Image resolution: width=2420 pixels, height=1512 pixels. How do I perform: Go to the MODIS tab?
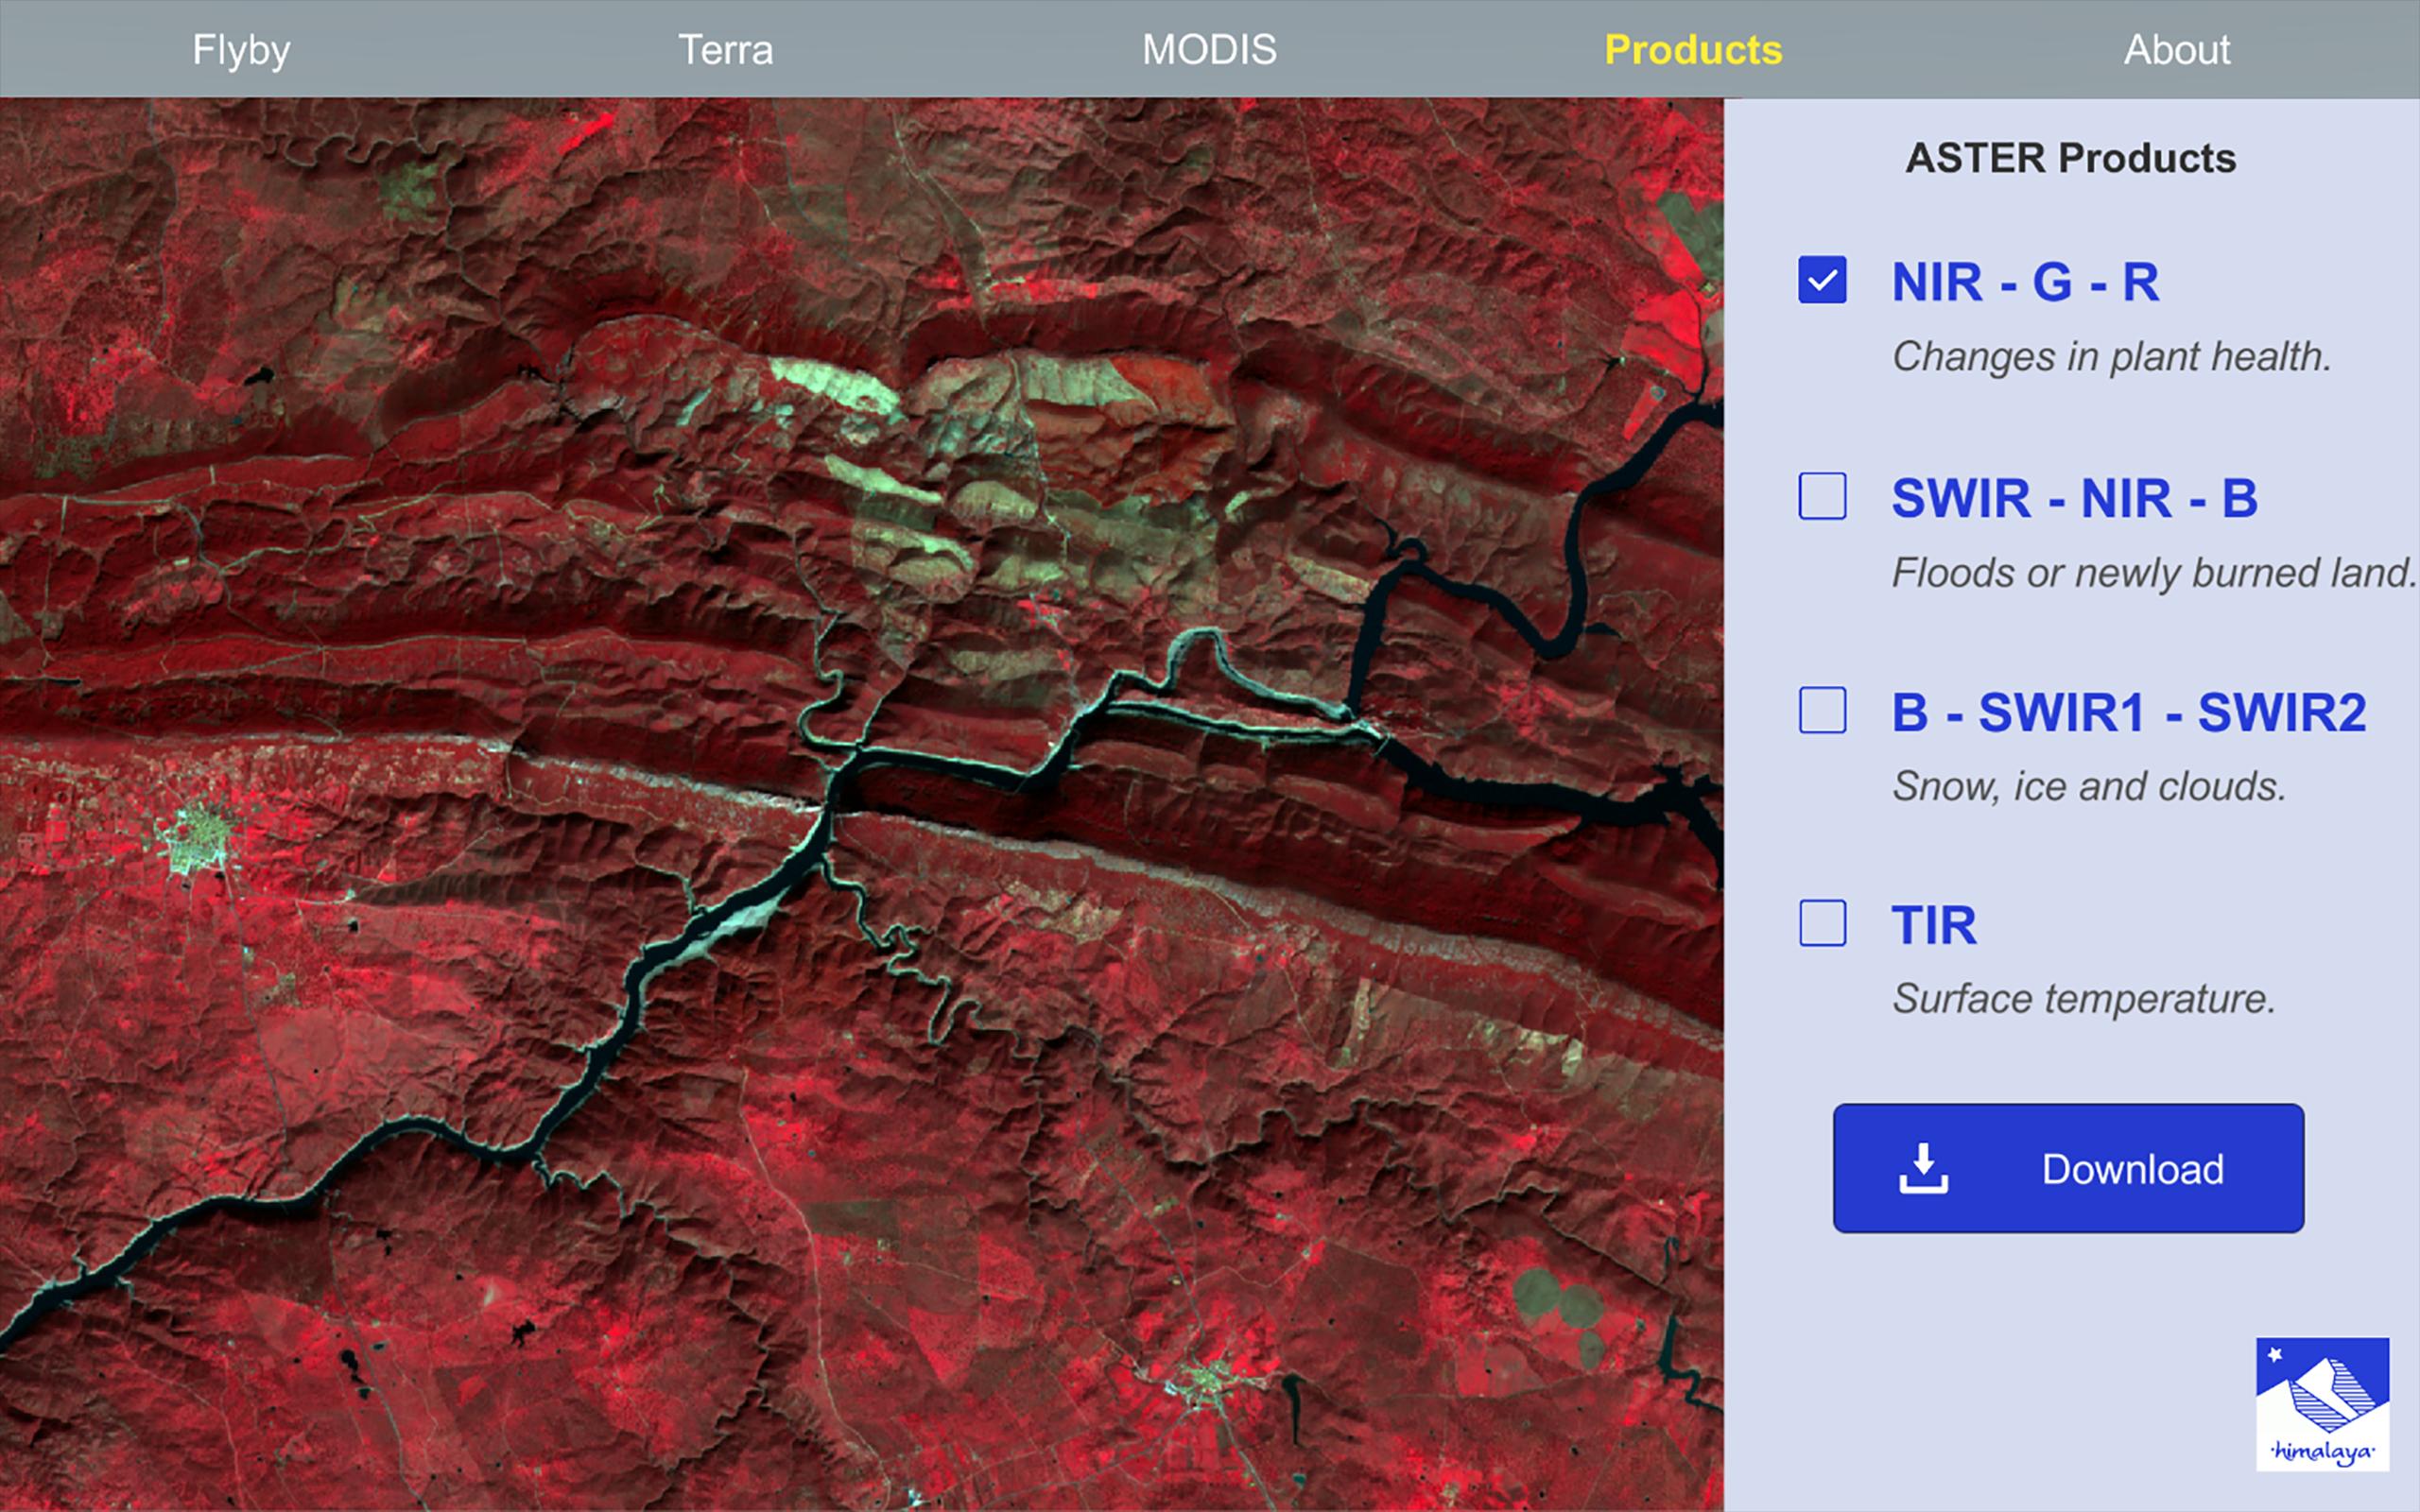coord(1209,49)
